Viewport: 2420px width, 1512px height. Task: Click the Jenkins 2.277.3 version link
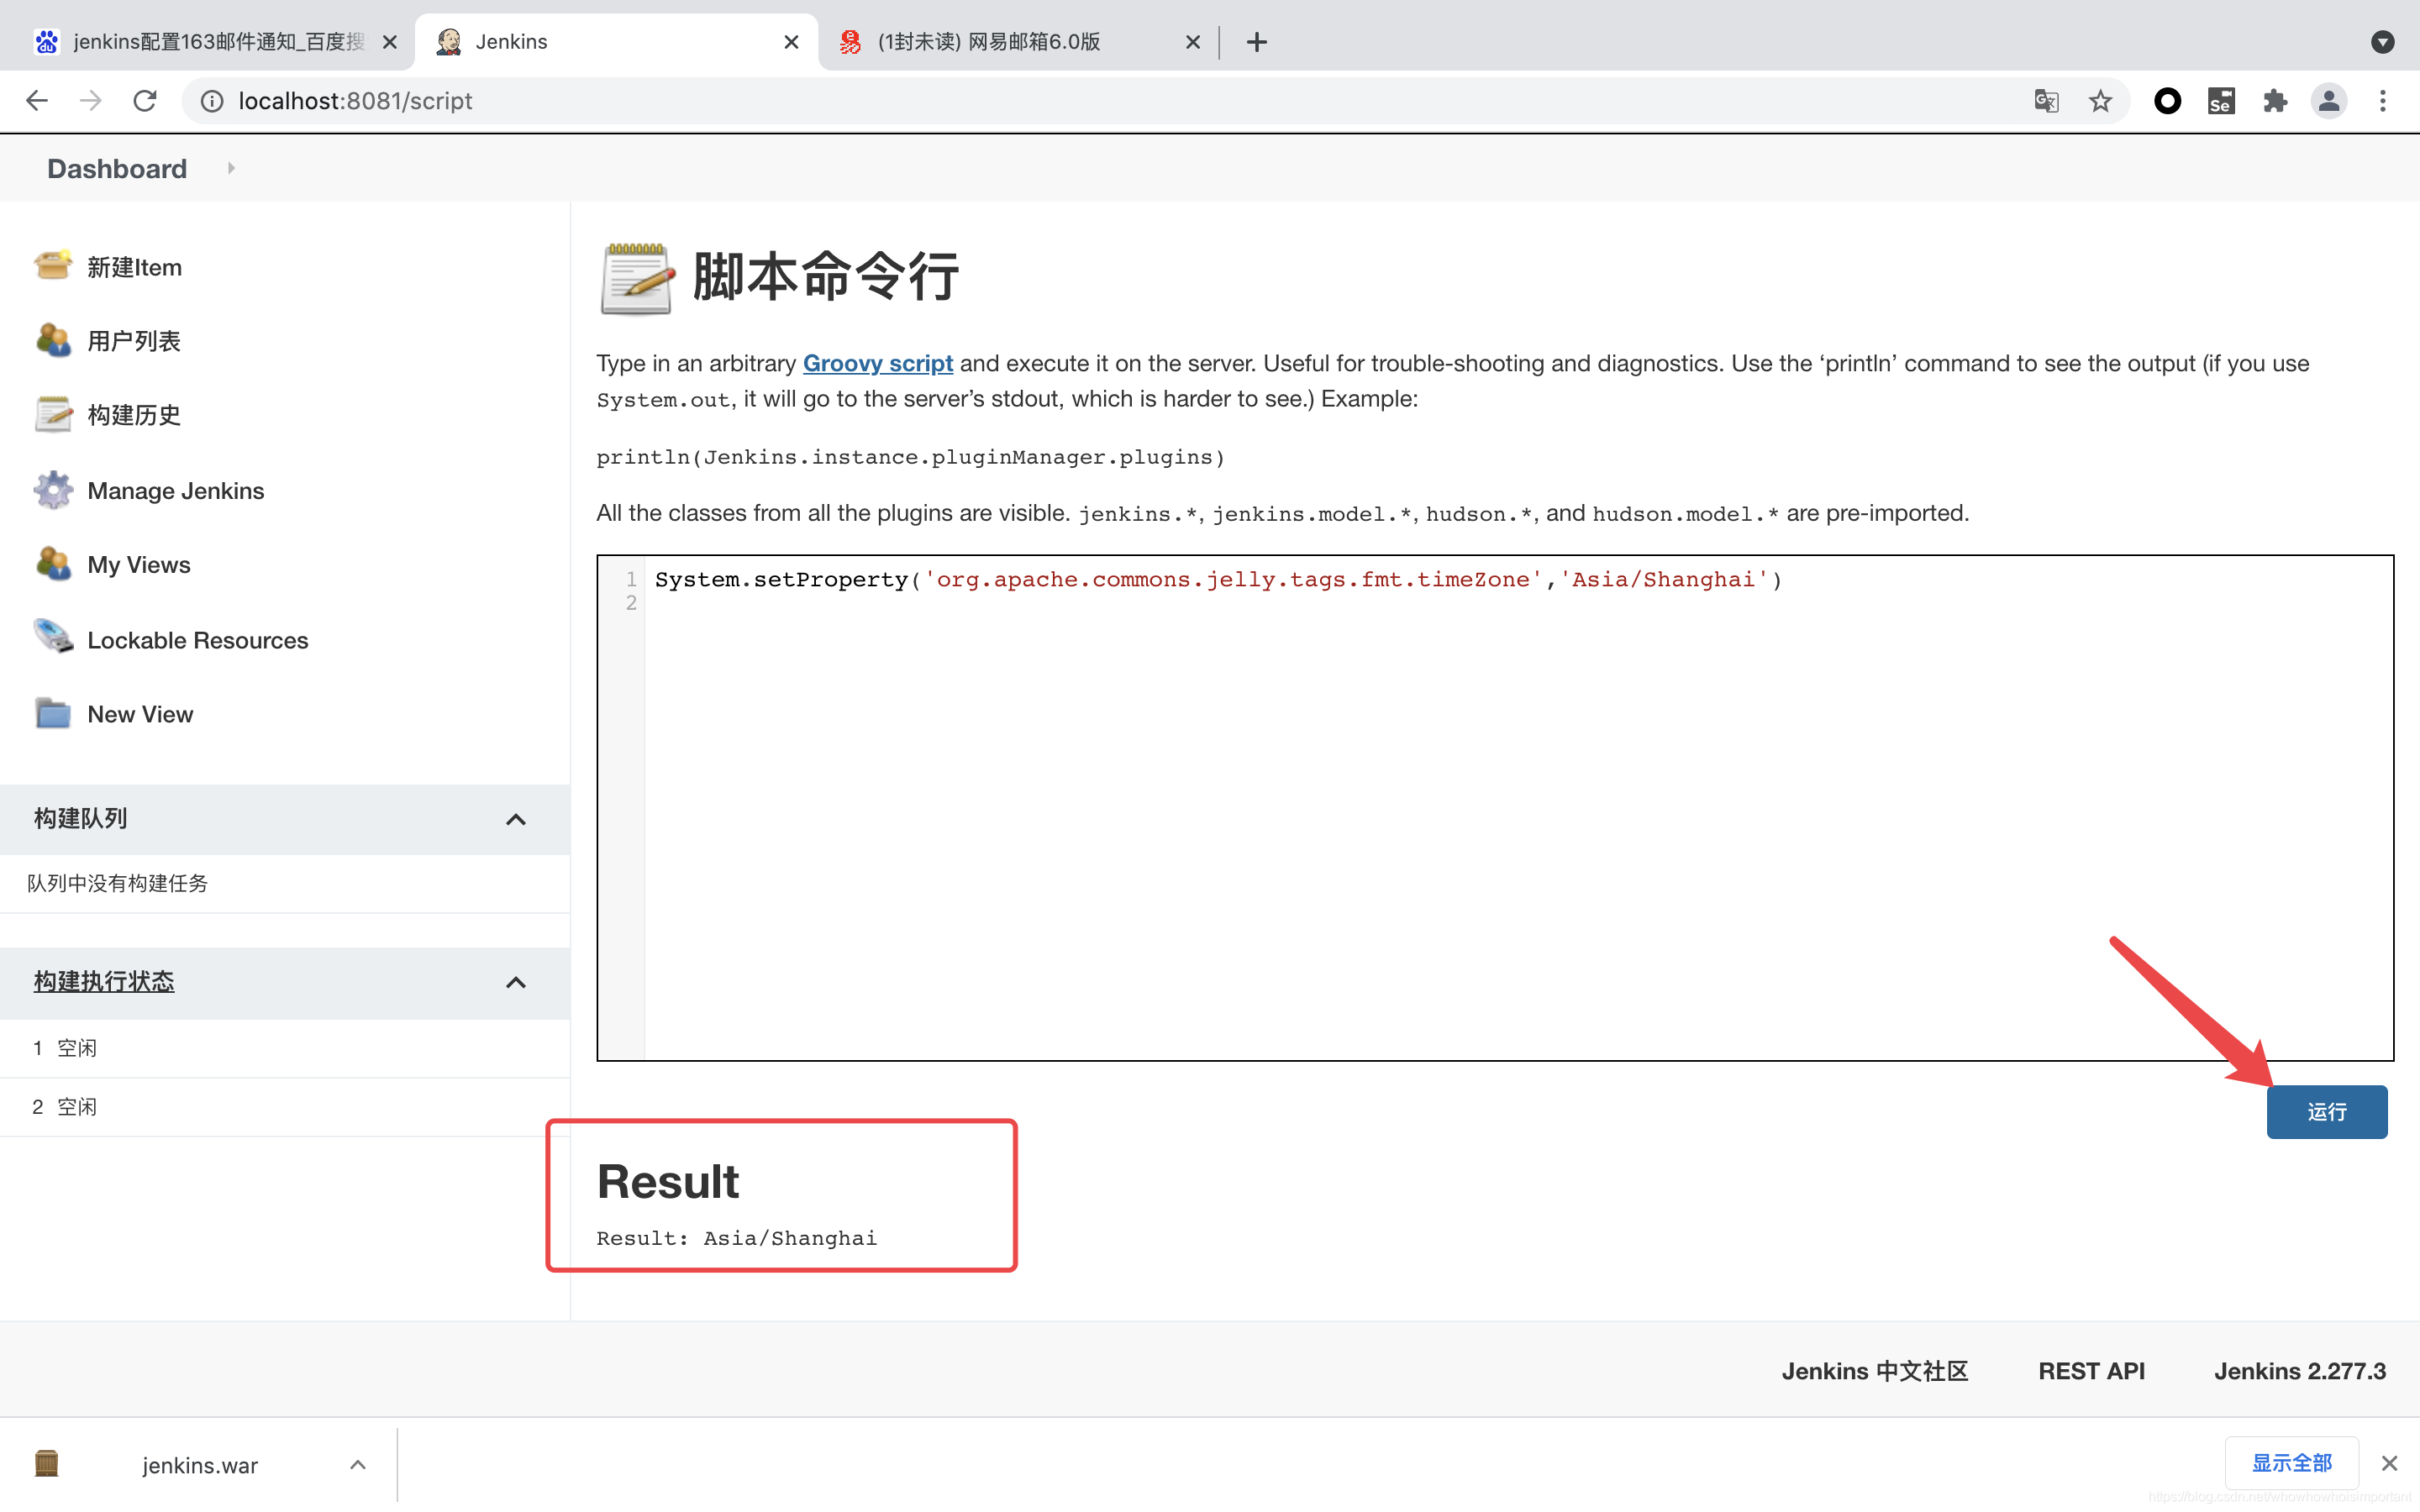point(2299,1371)
